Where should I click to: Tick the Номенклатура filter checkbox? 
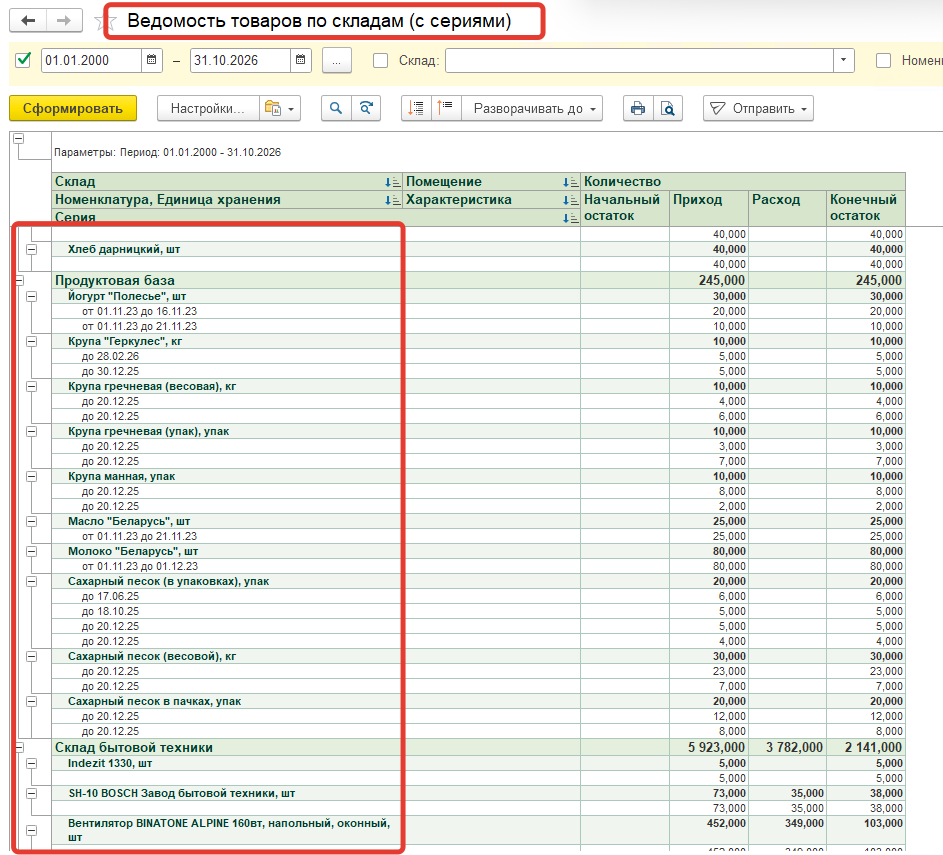pos(883,61)
